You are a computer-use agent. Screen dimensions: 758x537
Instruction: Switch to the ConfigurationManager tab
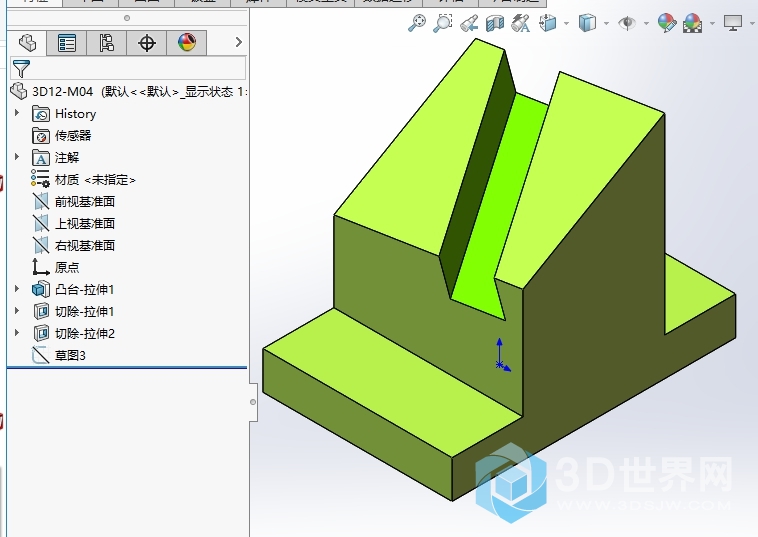107,42
